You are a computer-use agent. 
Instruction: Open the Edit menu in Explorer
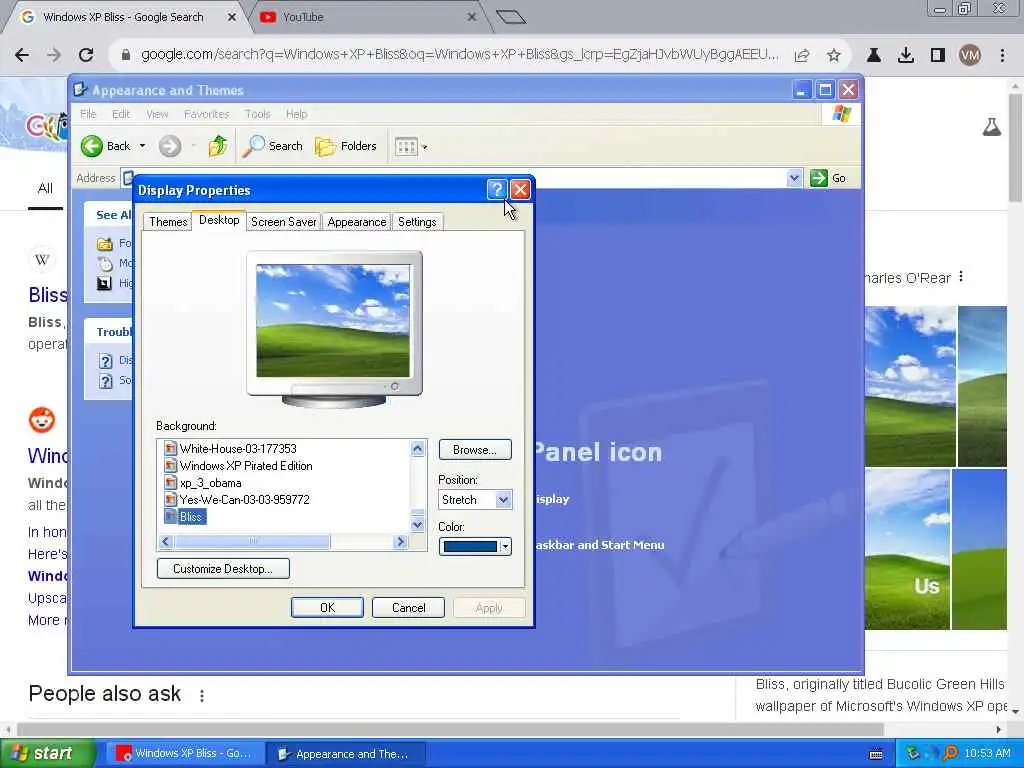(121, 114)
